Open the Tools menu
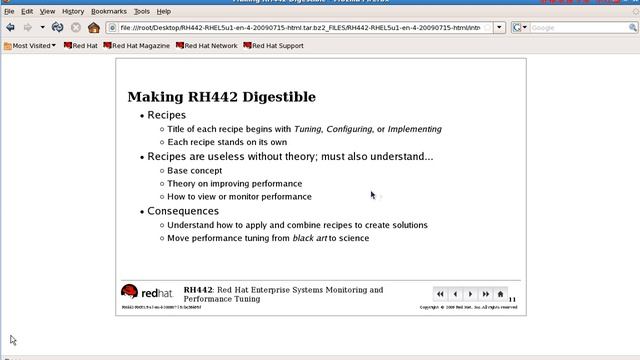640x360 pixels. (x=142, y=11)
